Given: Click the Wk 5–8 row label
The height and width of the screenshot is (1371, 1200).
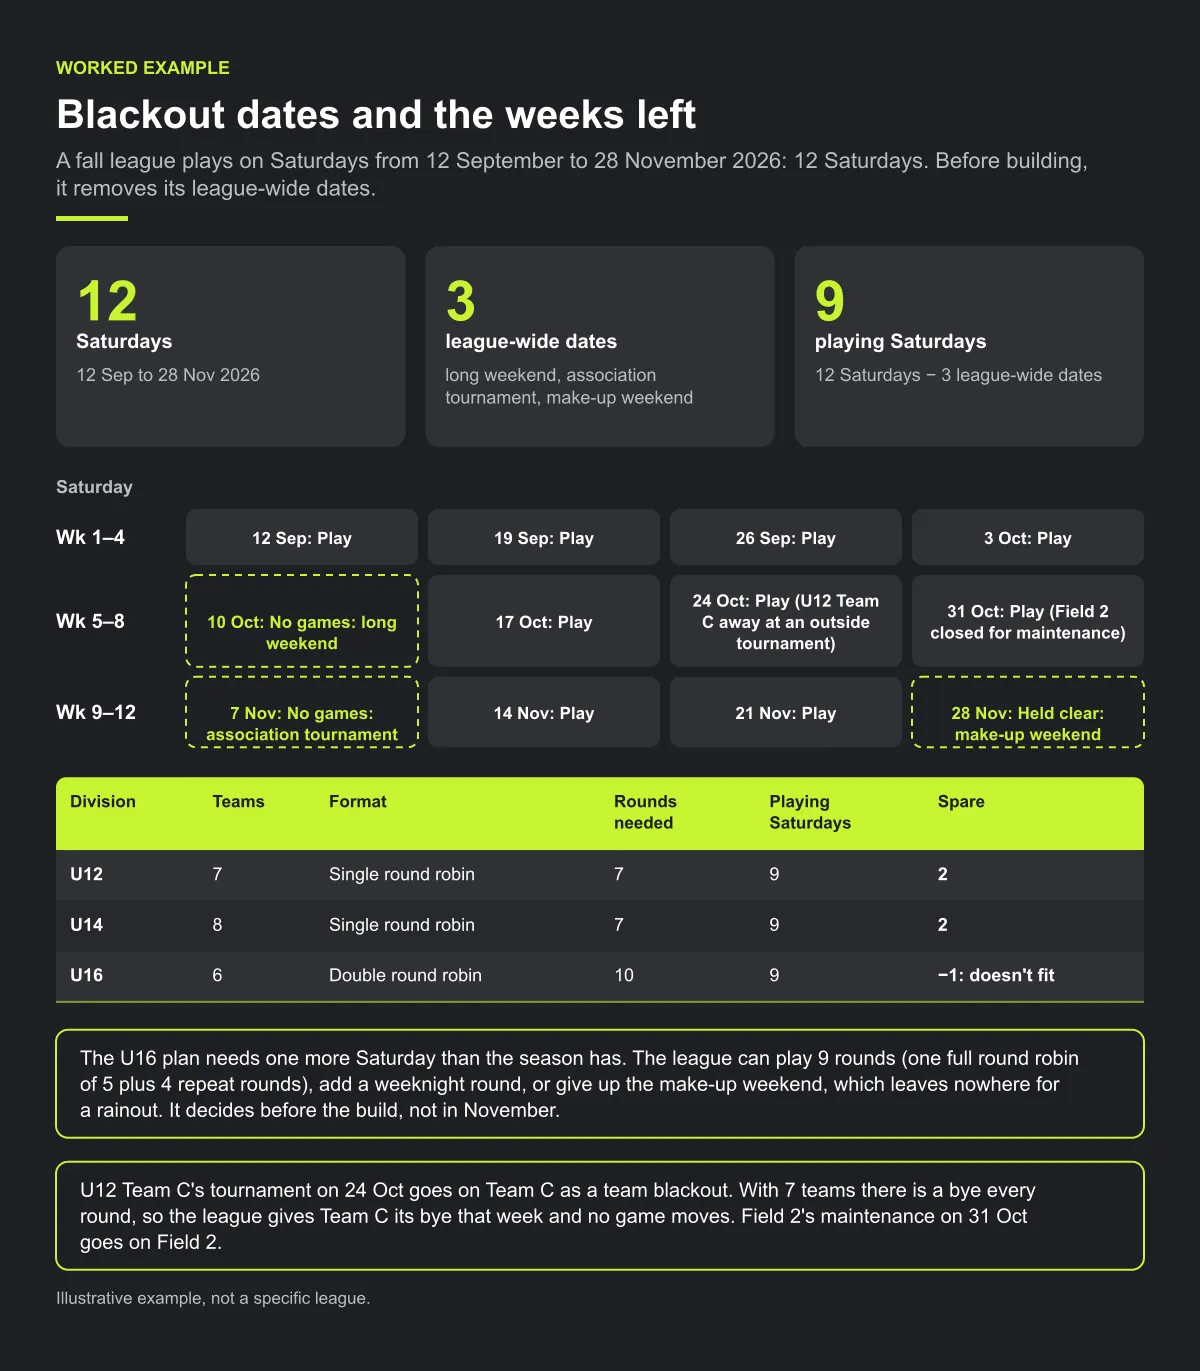Looking at the screenshot, I should [x=90, y=621].
